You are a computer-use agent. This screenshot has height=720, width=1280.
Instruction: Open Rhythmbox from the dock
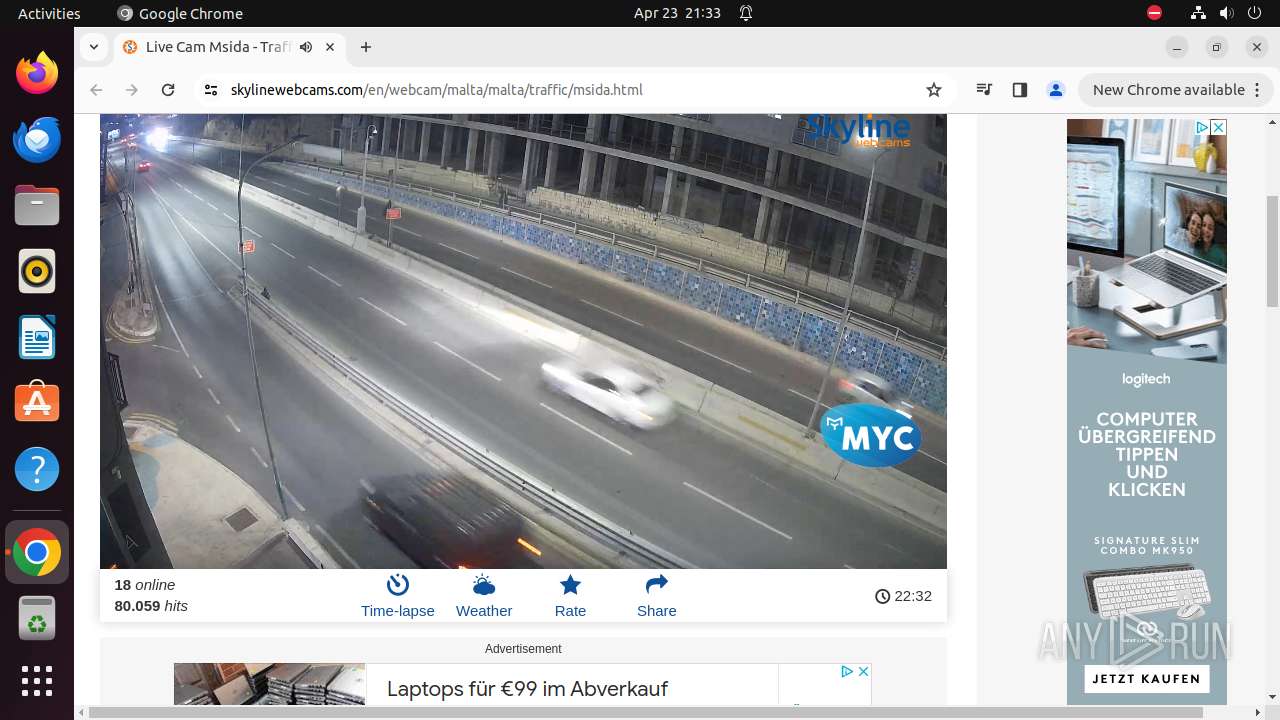tap(37, 271)
